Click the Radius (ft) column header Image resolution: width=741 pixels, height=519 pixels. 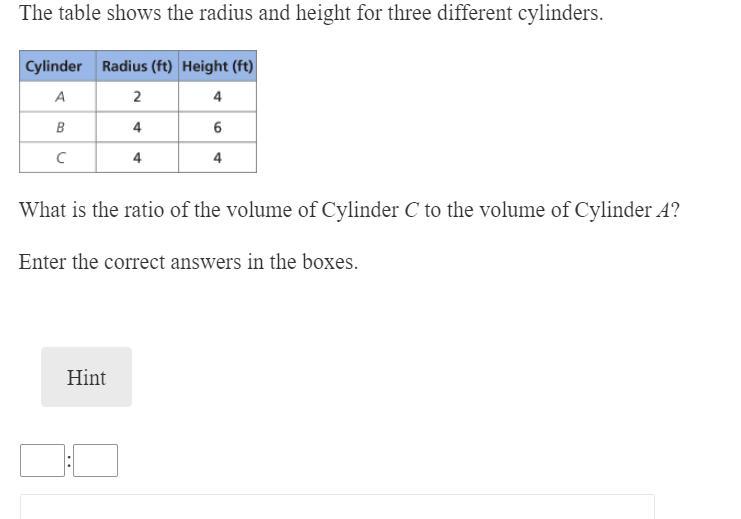click(x=137, y=66)
